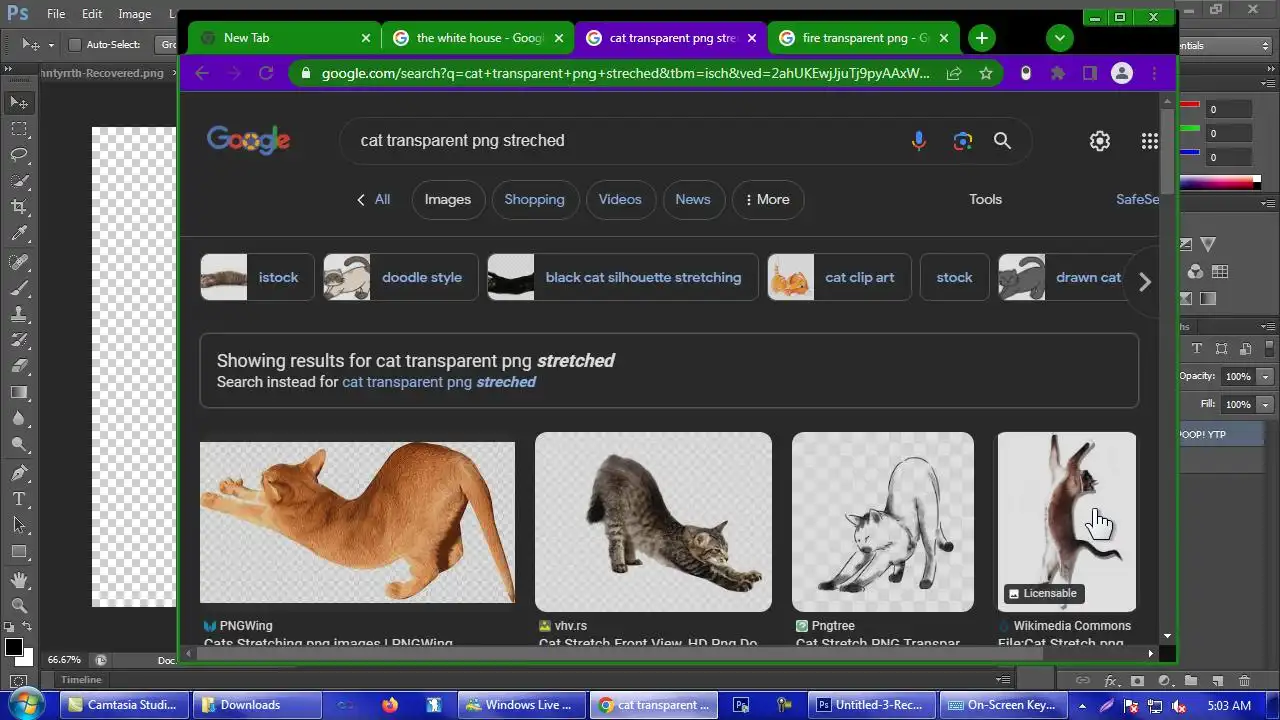Click the Photoshop color ramp spectrum bar
Image resolution: width=1280 pixels, height=720 pixels.
(x=1218, y=182)
